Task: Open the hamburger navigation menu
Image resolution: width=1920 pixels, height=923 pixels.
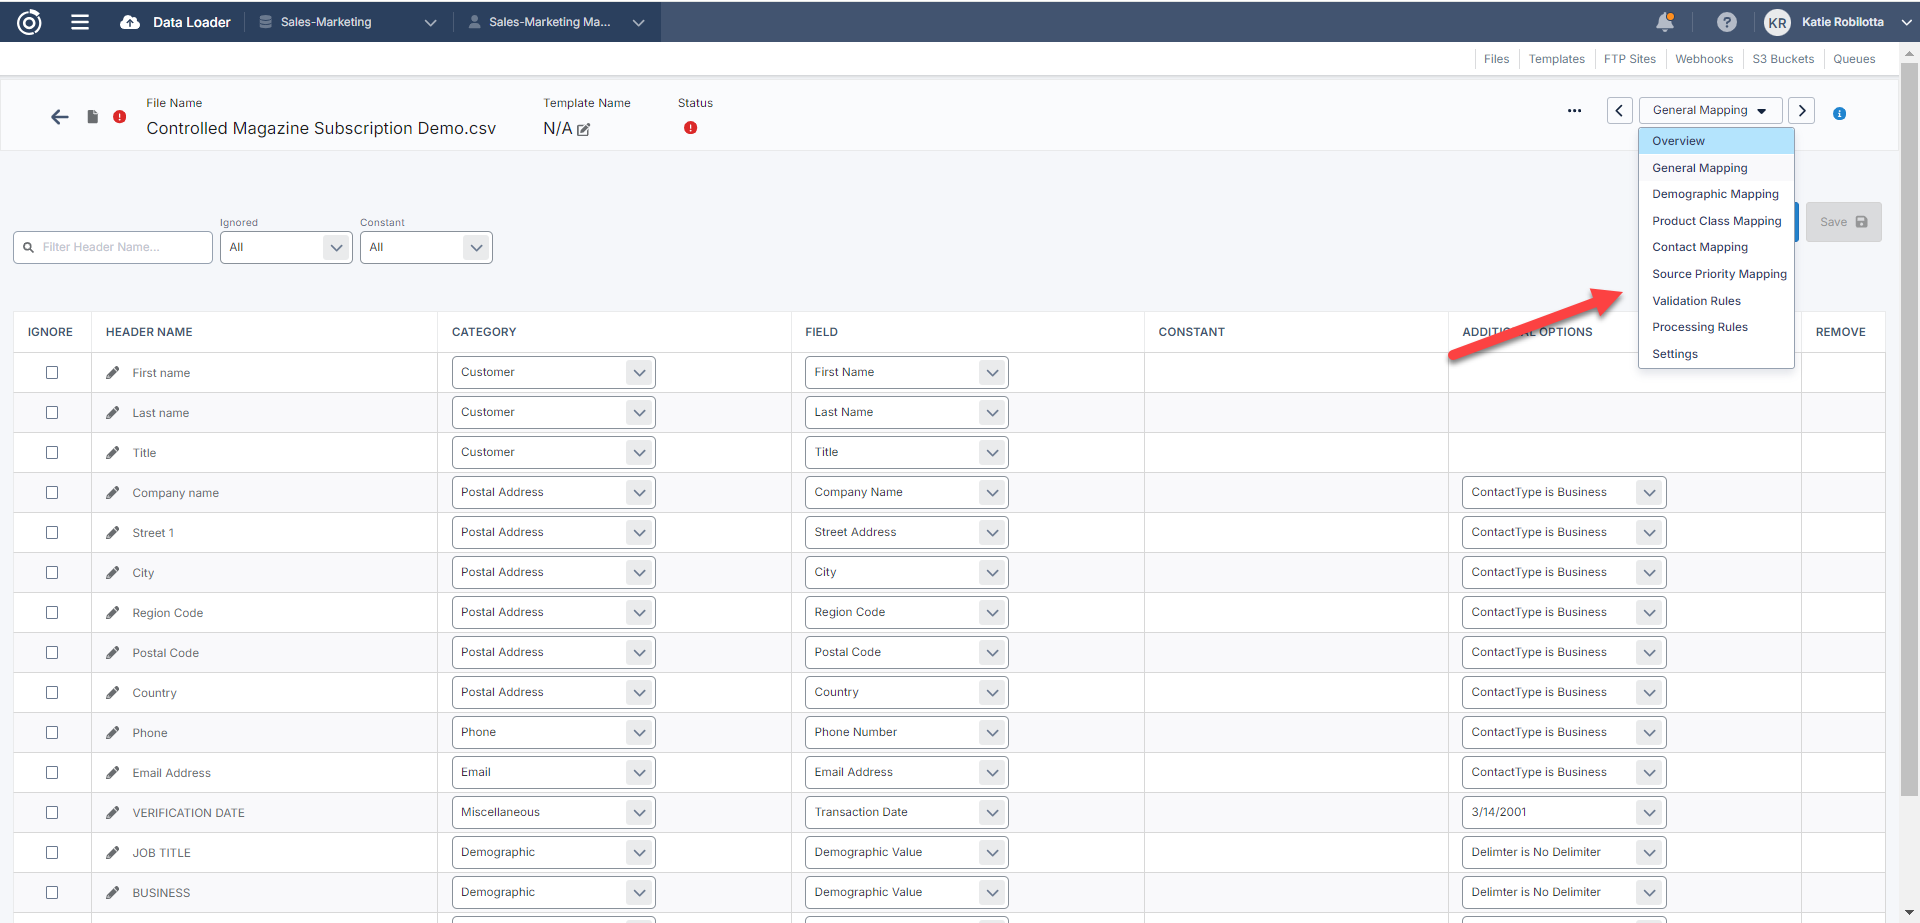Action: [x=80, y=22]
